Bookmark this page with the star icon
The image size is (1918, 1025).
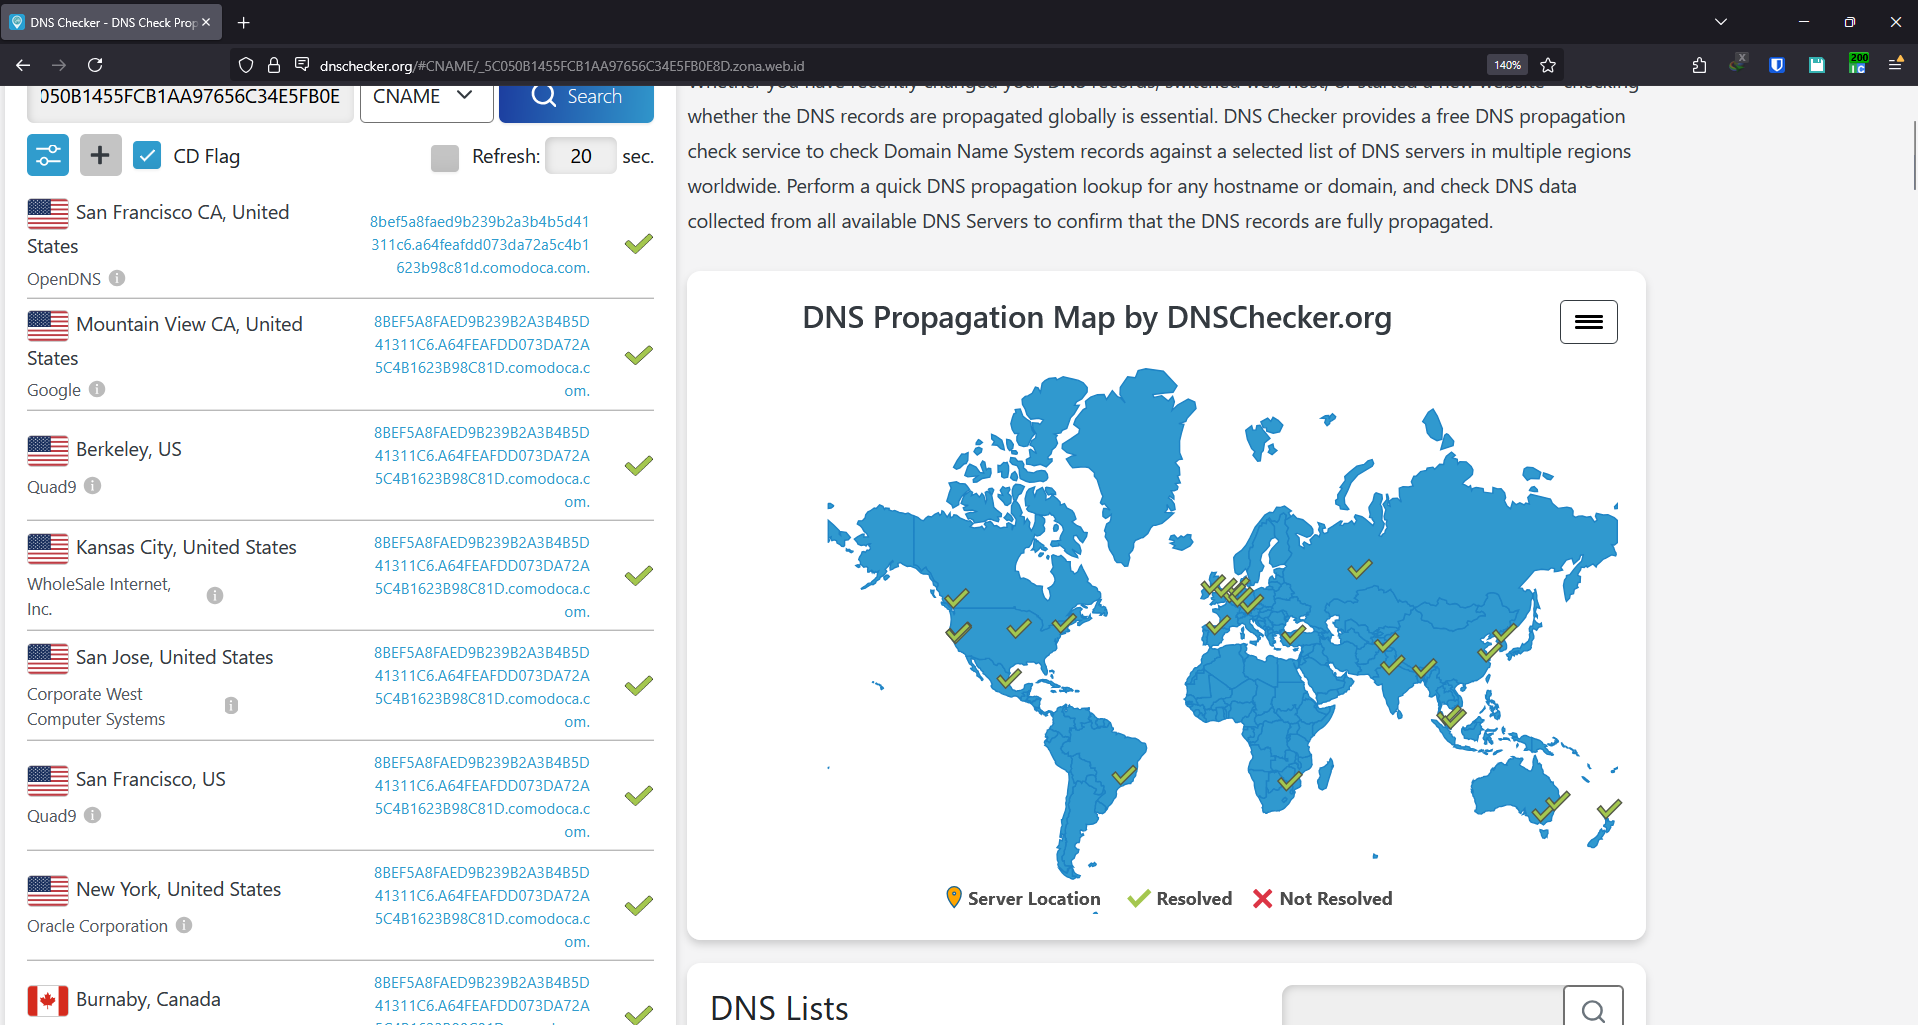[1548, 65]
